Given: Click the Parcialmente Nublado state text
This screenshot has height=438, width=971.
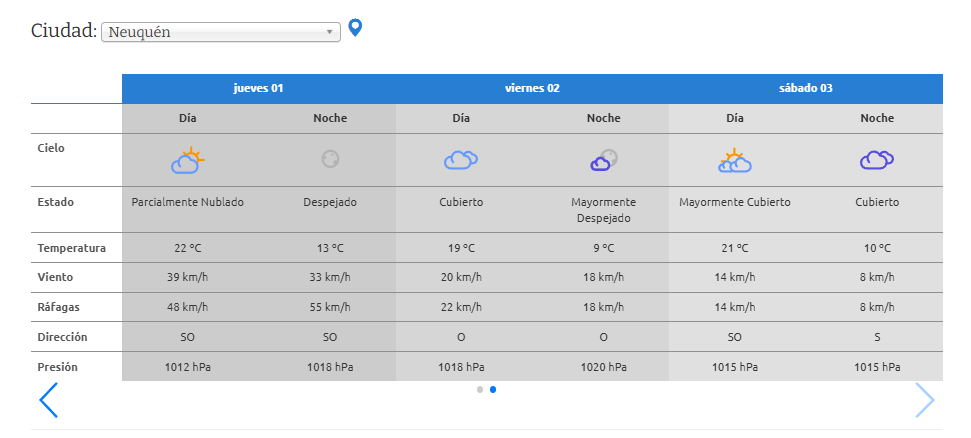Looking at the screenshot, I should 187,202.
